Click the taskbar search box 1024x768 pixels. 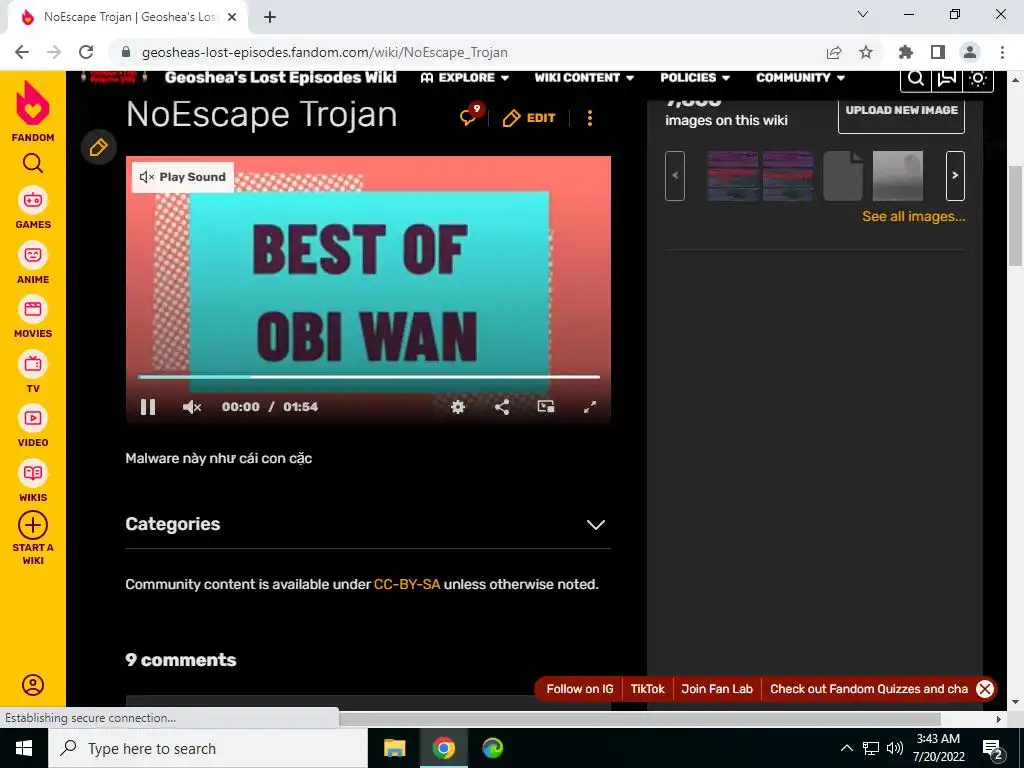208,748
